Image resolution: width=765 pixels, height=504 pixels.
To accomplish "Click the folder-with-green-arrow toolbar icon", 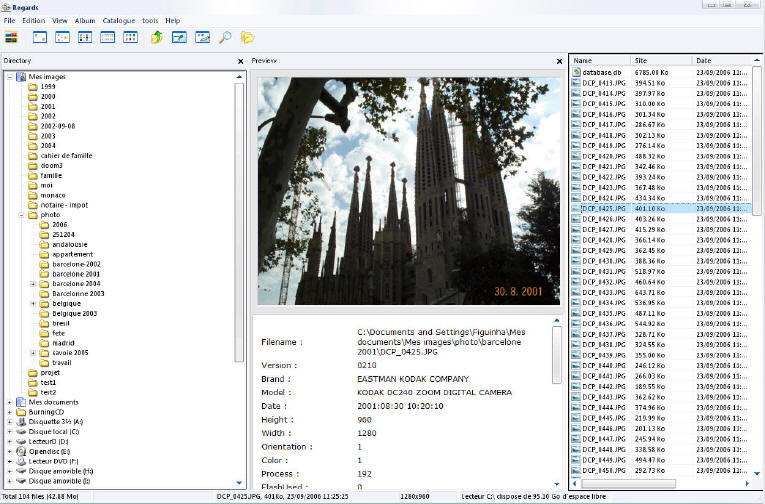I will pos(156,38).
